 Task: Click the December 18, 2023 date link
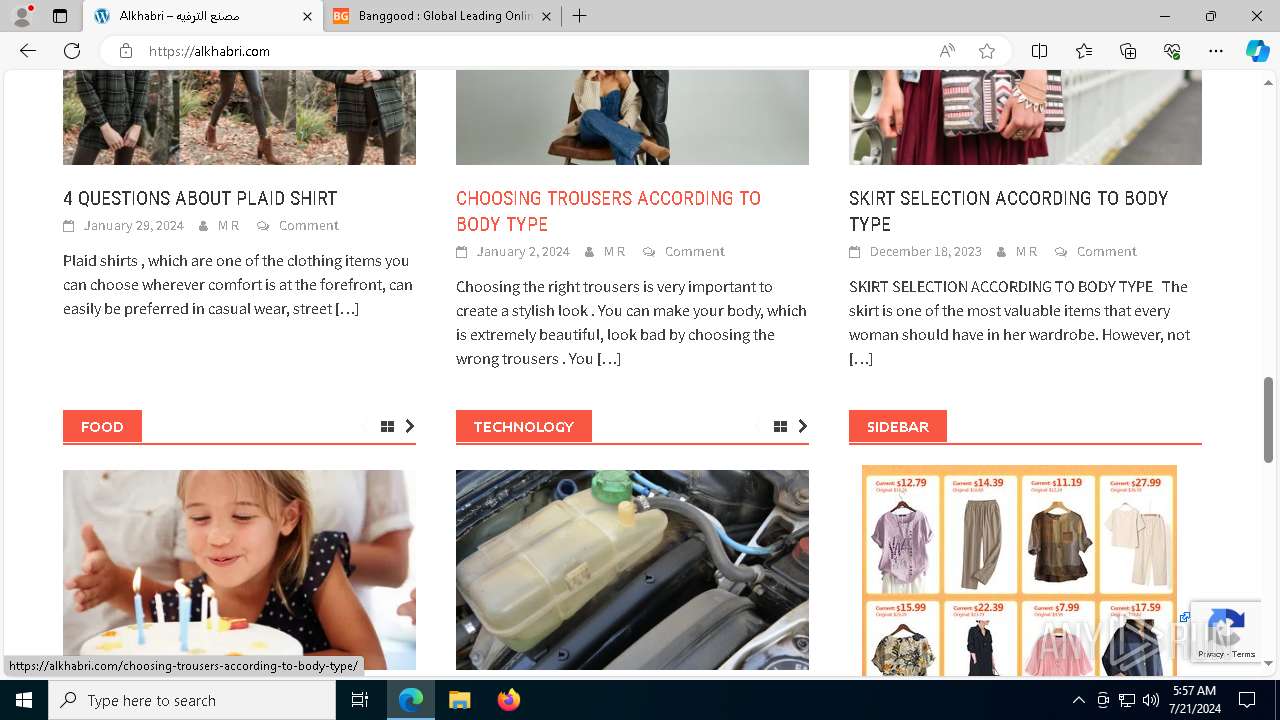coord(925,252)
